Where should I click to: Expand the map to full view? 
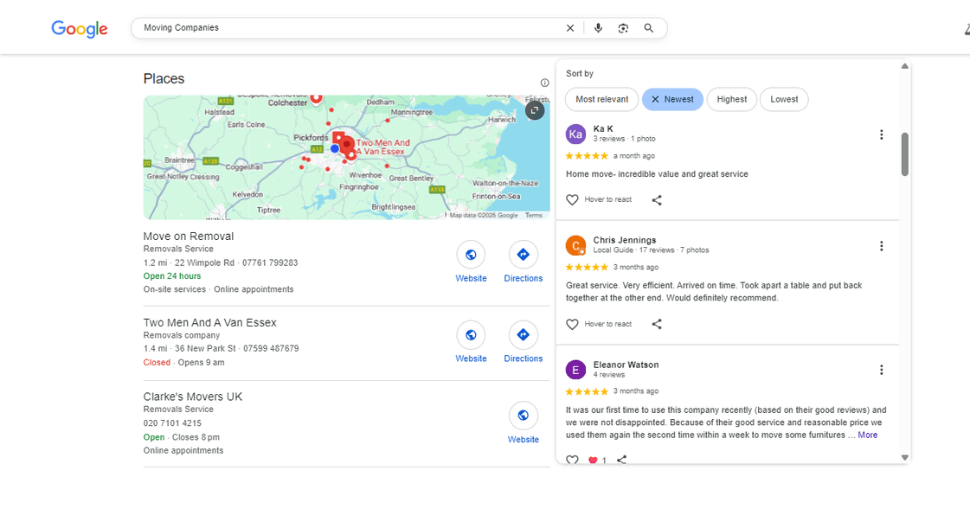pos(534,110)
